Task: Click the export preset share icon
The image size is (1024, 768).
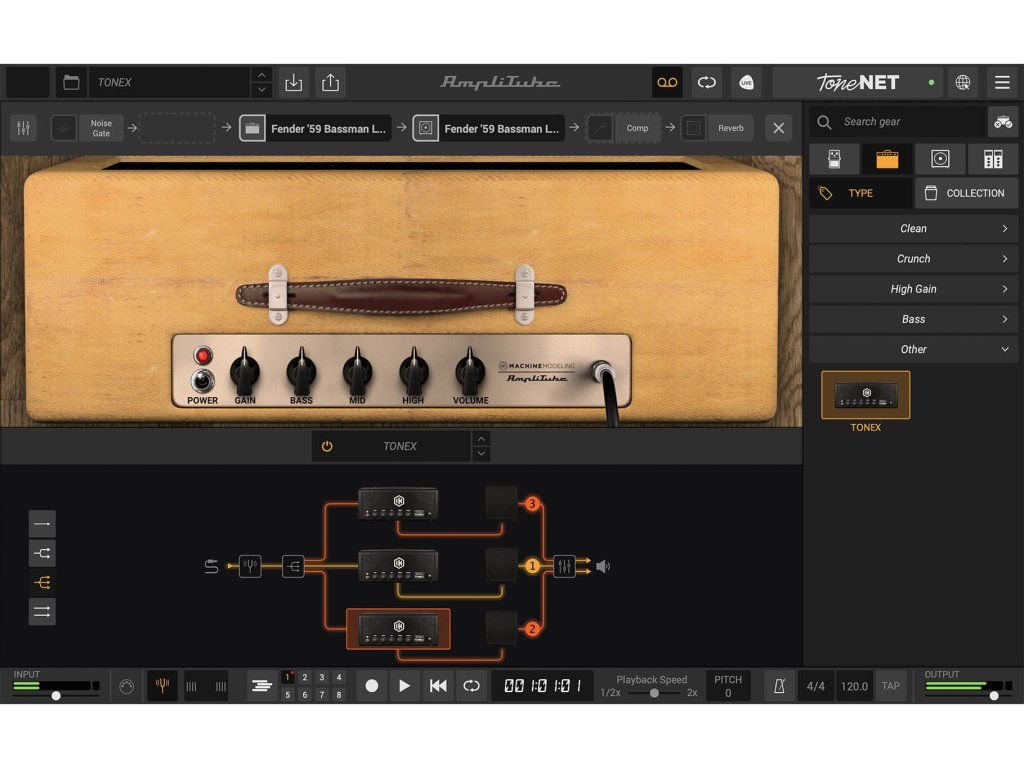Action: pyautogui.click(x=331, y=83)
